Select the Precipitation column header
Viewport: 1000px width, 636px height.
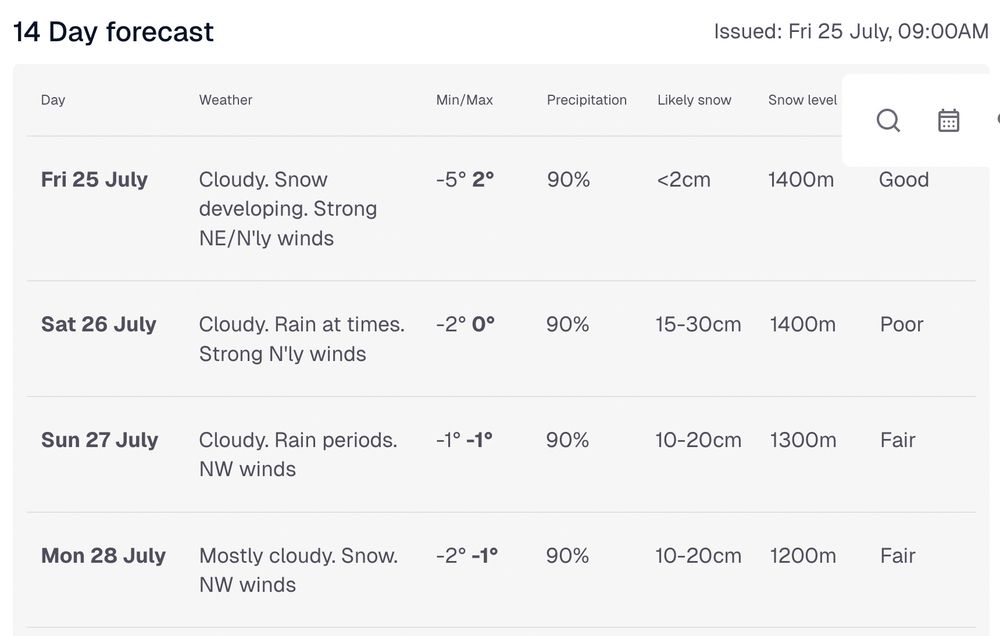[587, 100]
